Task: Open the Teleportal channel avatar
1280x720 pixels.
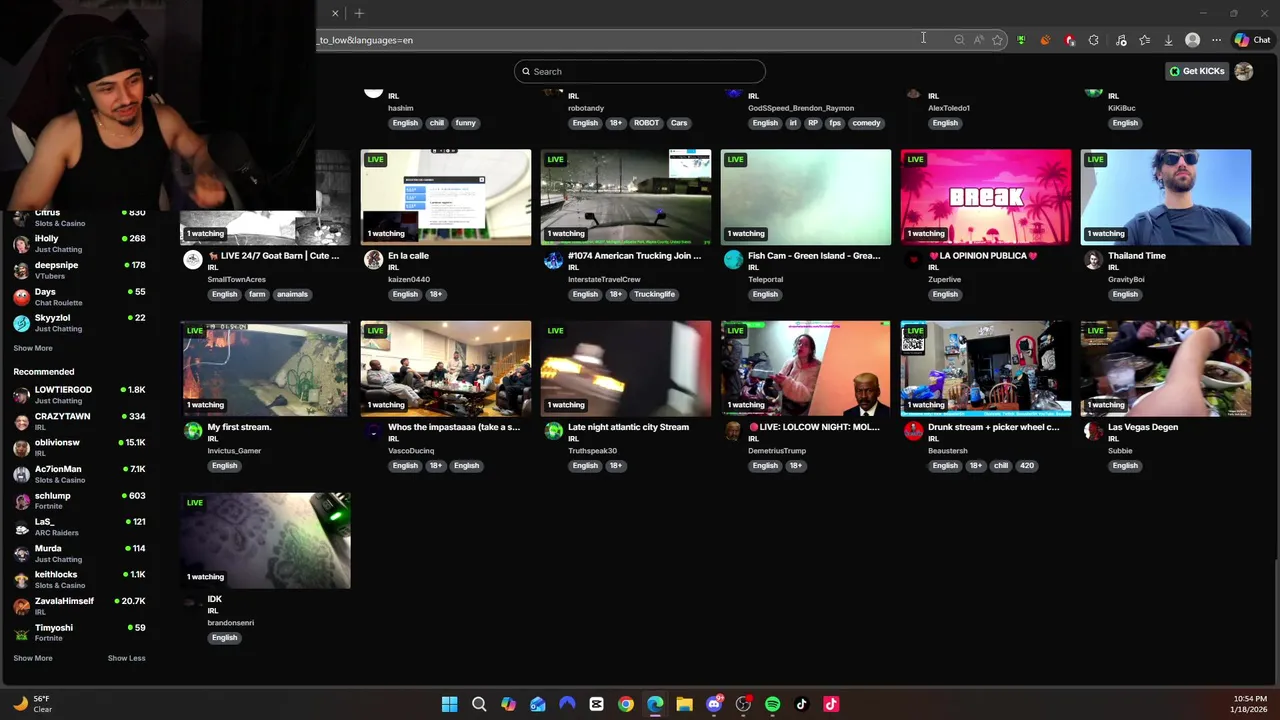Action: coord(733,260)
